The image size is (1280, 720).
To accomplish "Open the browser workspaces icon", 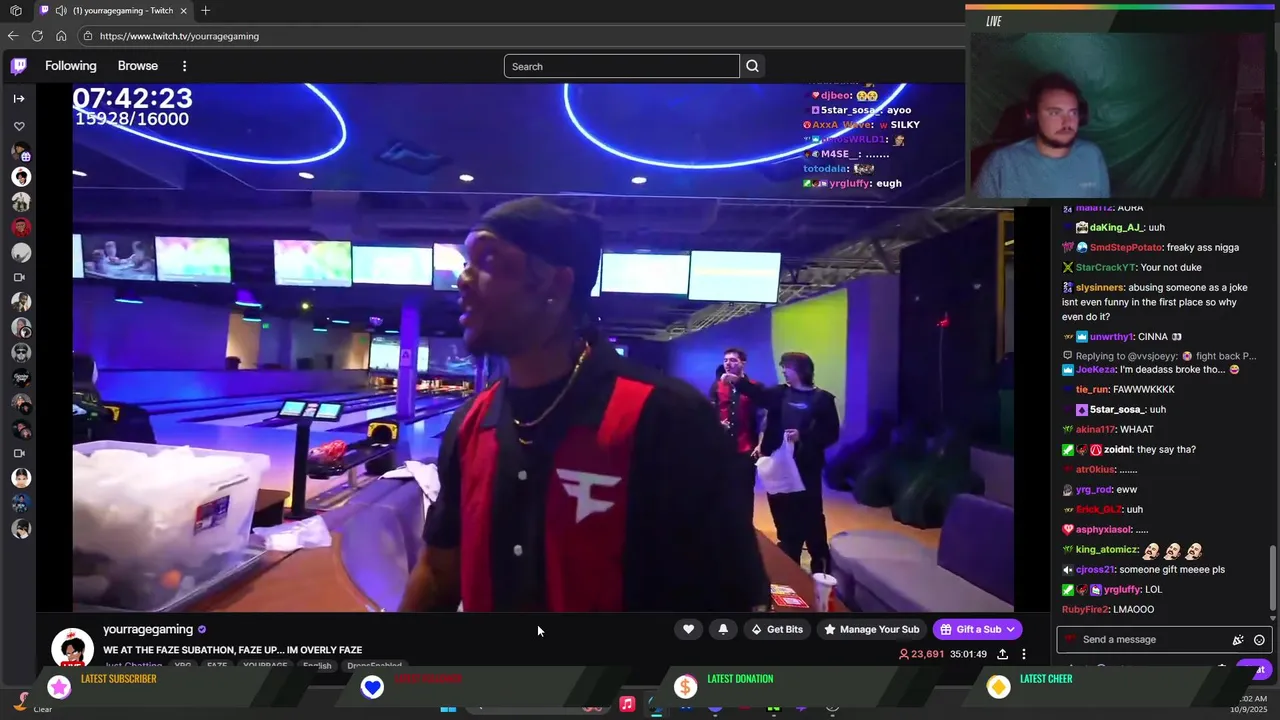I will pyautogui.click(x=15, y=10).
